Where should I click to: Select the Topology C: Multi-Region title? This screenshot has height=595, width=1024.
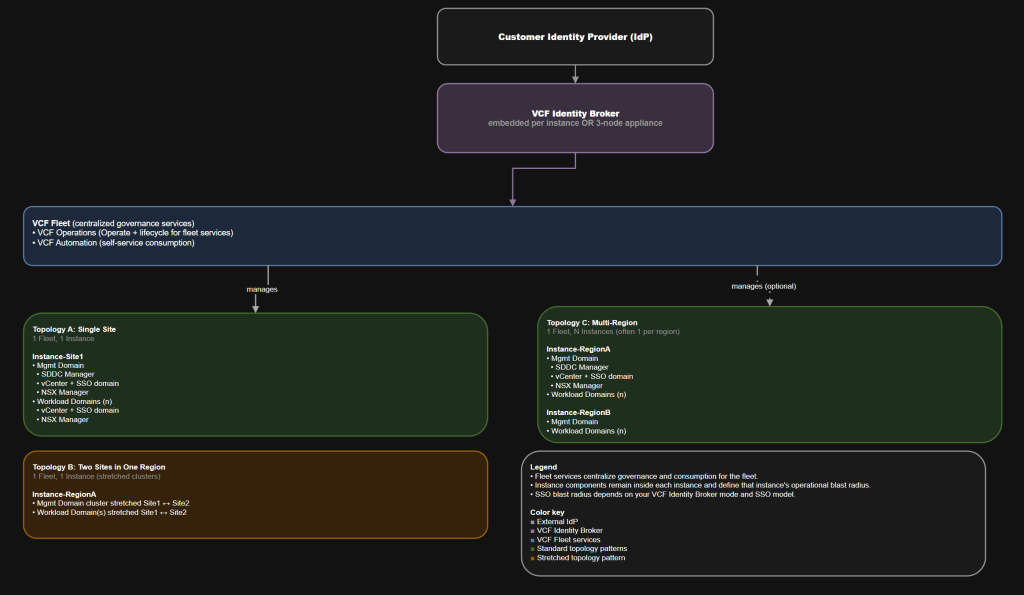pyautogui.click(x=594, y=323)
